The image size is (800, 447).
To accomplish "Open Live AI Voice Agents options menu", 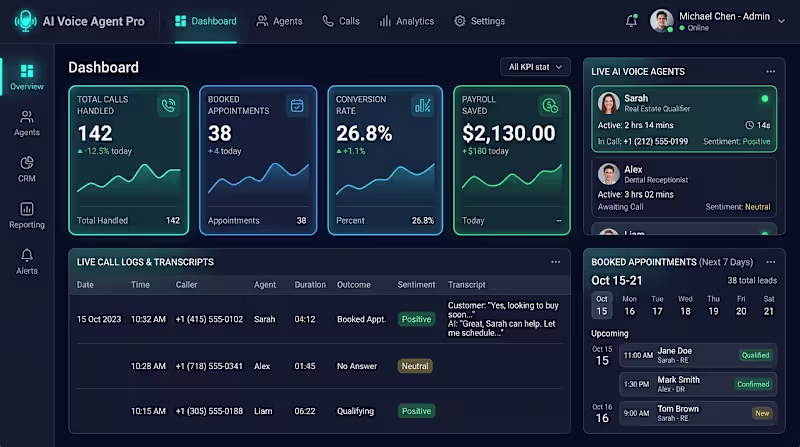I will coord(770,71).
